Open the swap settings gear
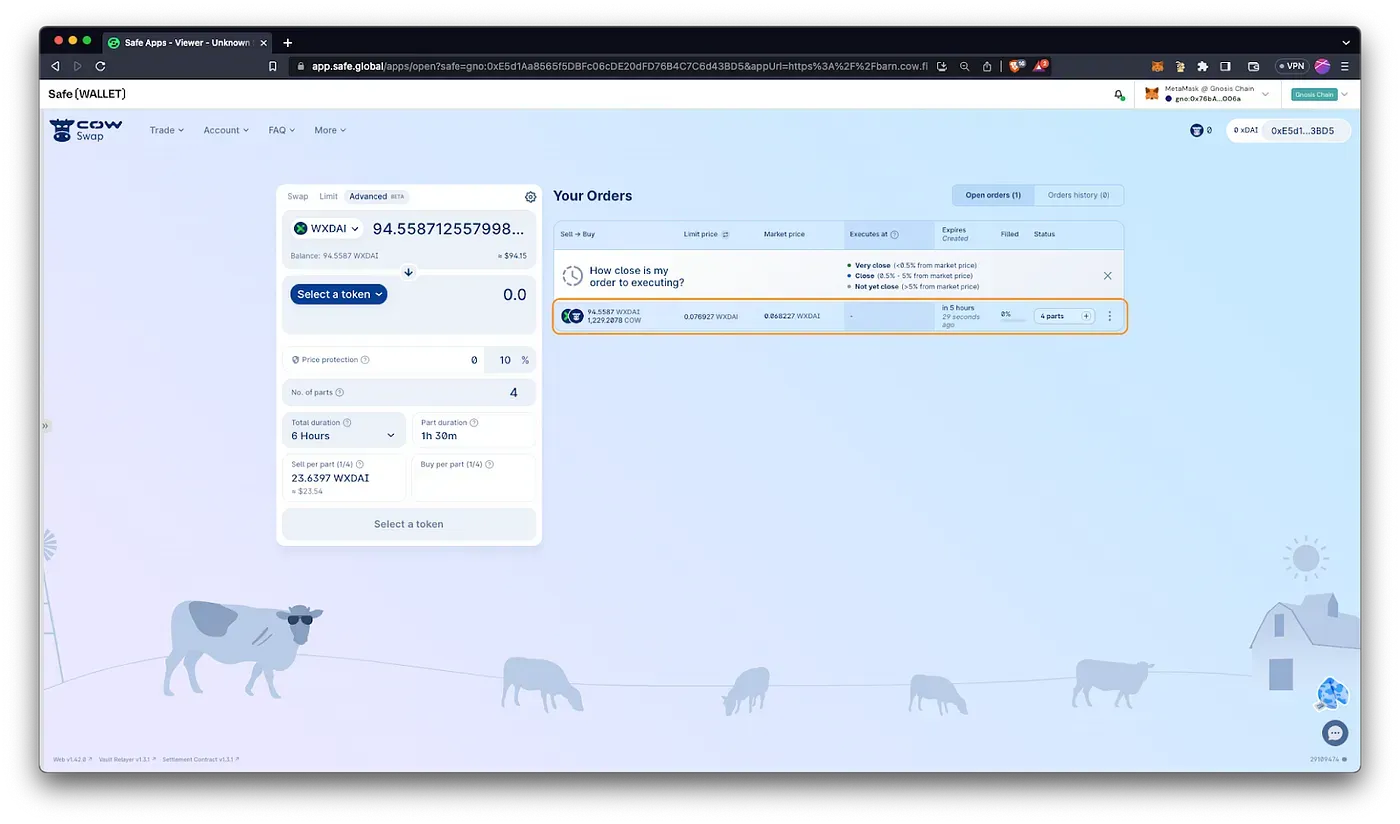The image size is (1400, 824). click(530, 197)
